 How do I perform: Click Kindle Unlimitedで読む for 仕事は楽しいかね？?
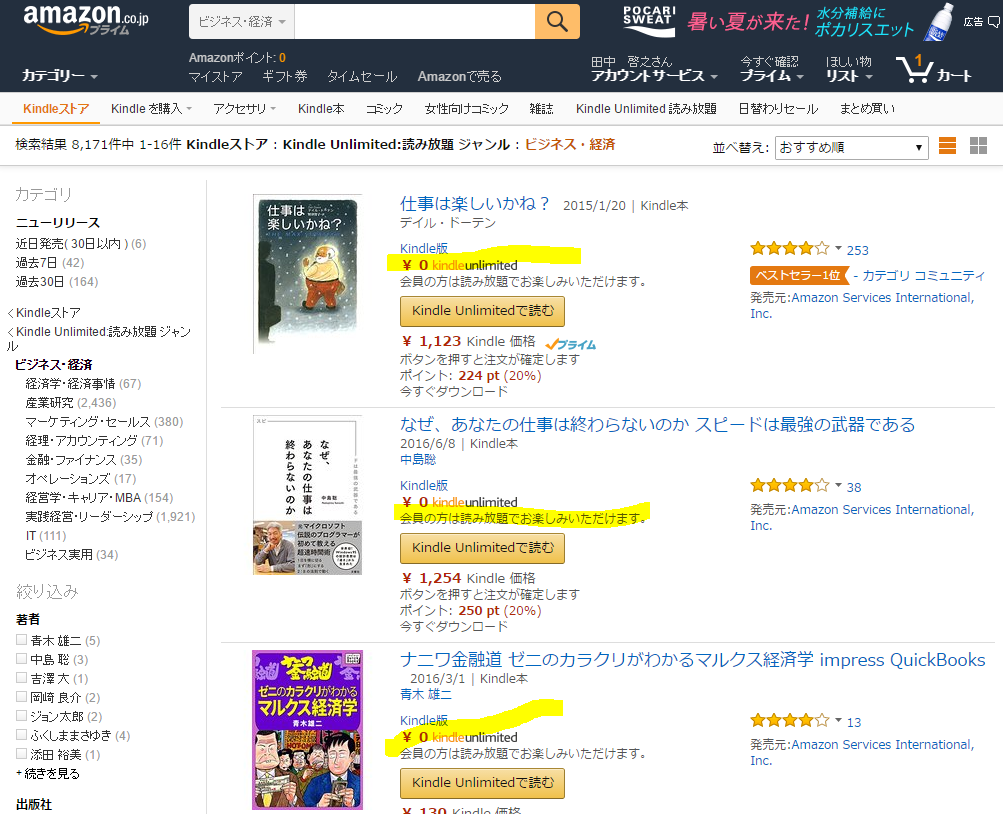pos(482,311)
